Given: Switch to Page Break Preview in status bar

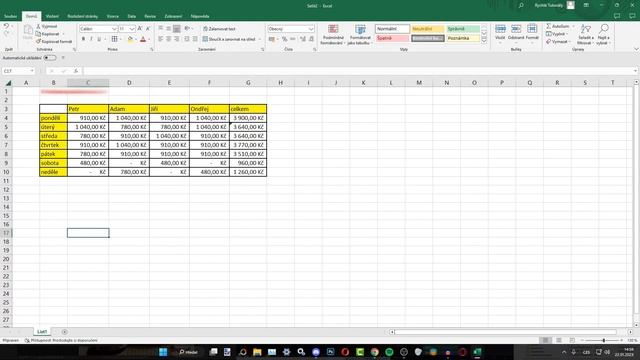Looking at the screenshot, I should (572, 340).
